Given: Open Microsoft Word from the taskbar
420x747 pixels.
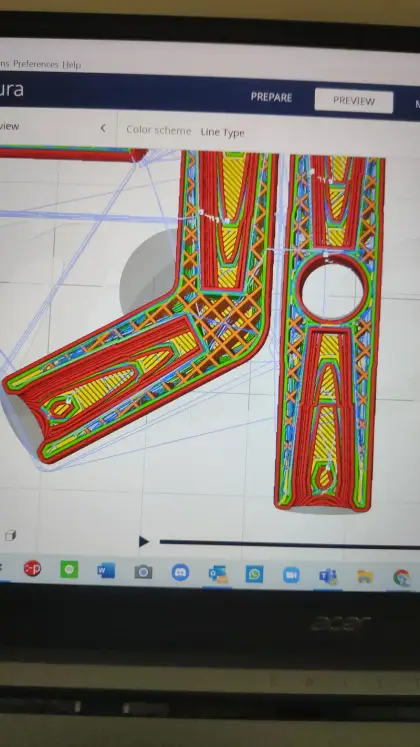Looking at the screenshot, I should [106, 570].
